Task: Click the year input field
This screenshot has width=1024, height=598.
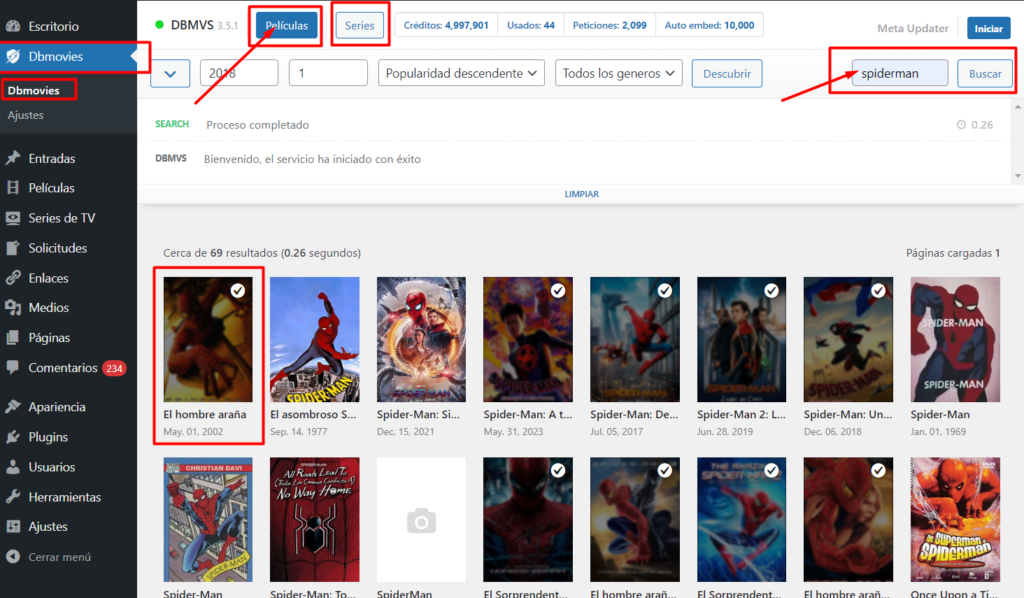Action: 239,73
